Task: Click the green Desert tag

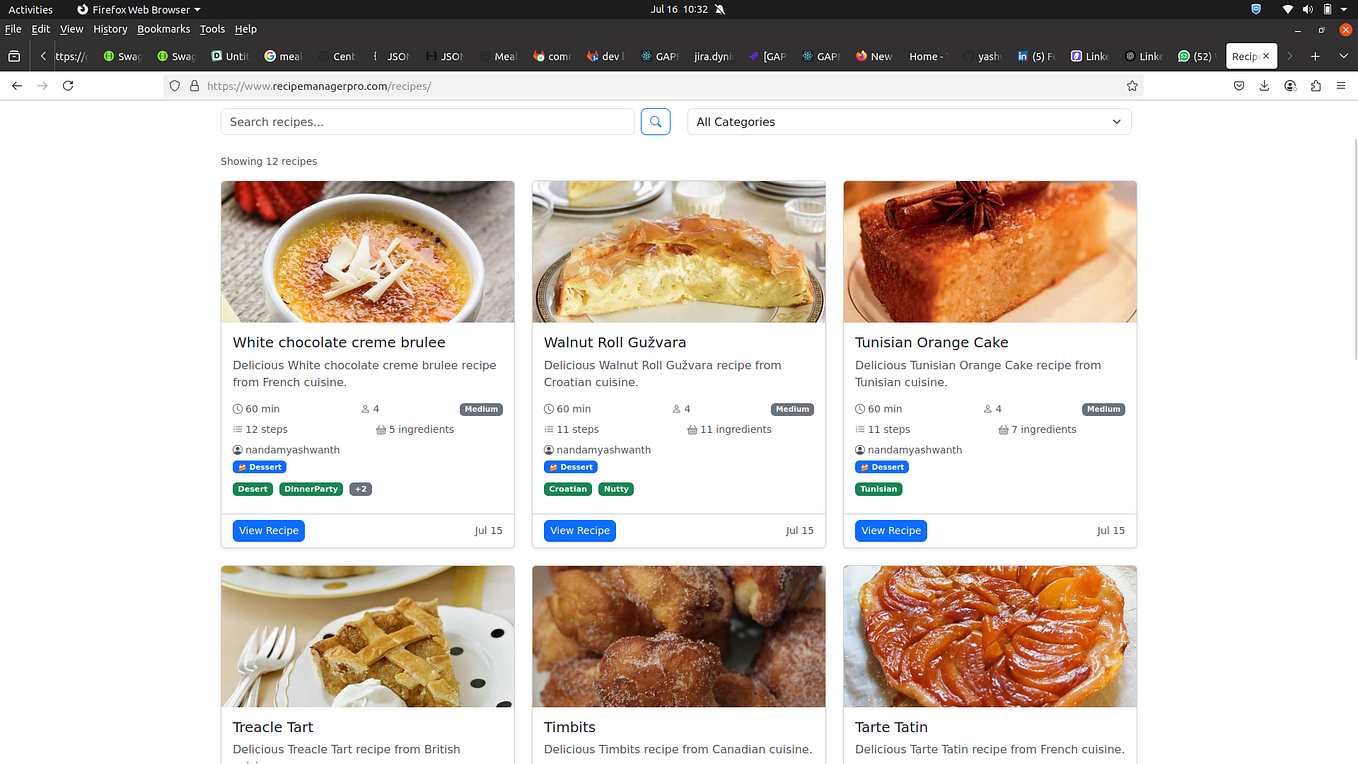Action: pos(253,489)
